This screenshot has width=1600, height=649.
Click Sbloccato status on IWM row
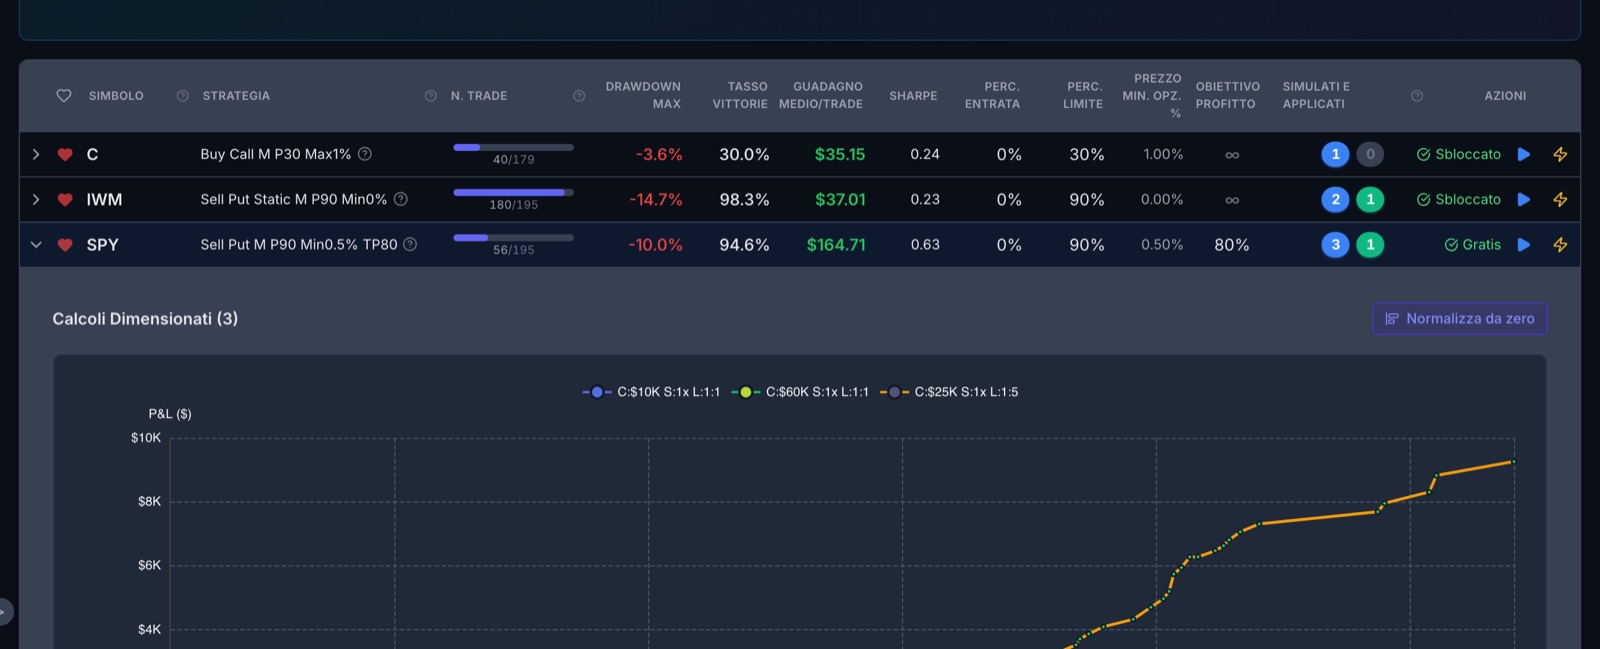click(x=1459, y=199)
